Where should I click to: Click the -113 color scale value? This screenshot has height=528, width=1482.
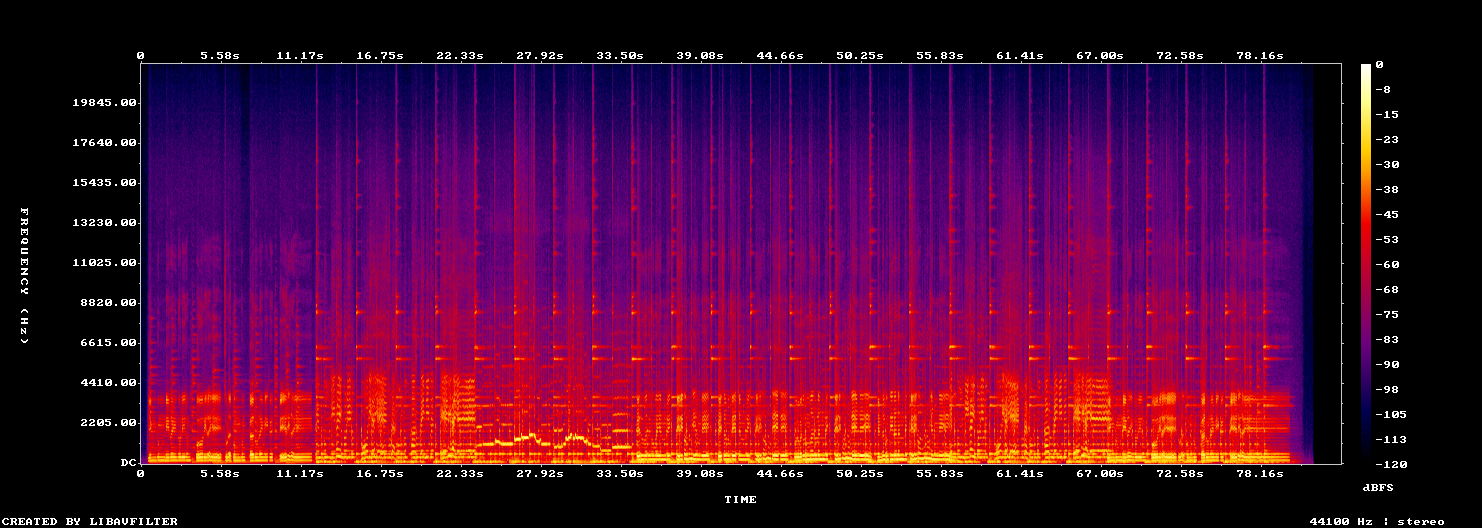click(1391, 440)
